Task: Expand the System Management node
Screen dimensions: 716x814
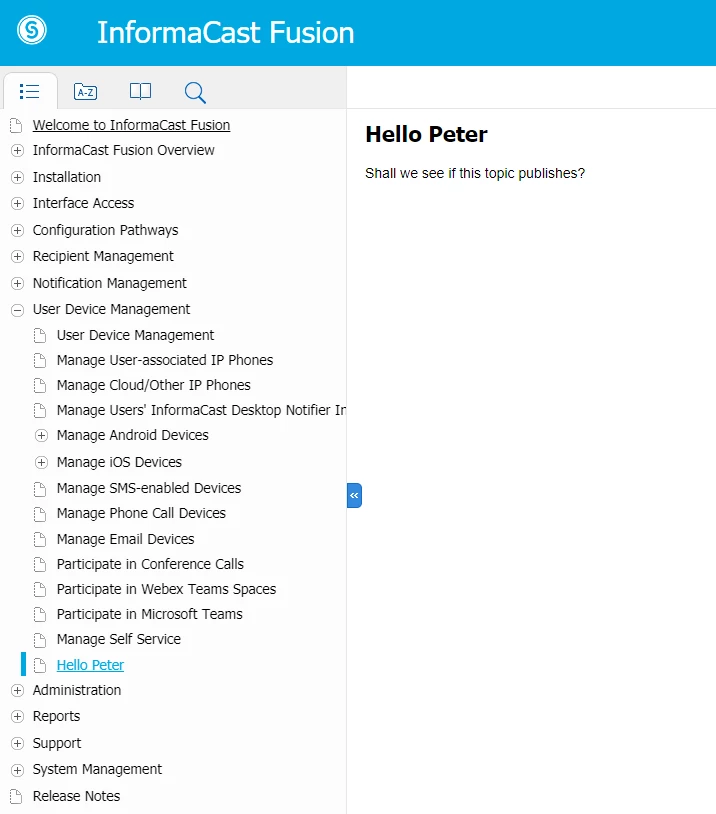Action: pos(17,770)
